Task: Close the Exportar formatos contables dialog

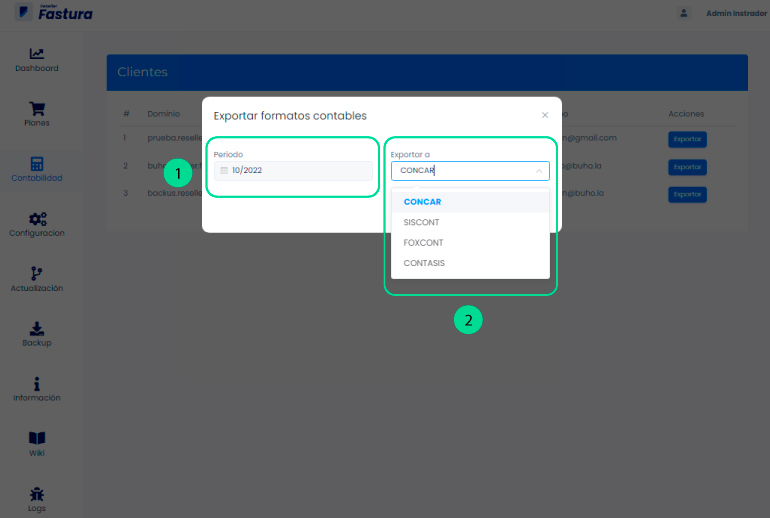Action: pos(545,116)
